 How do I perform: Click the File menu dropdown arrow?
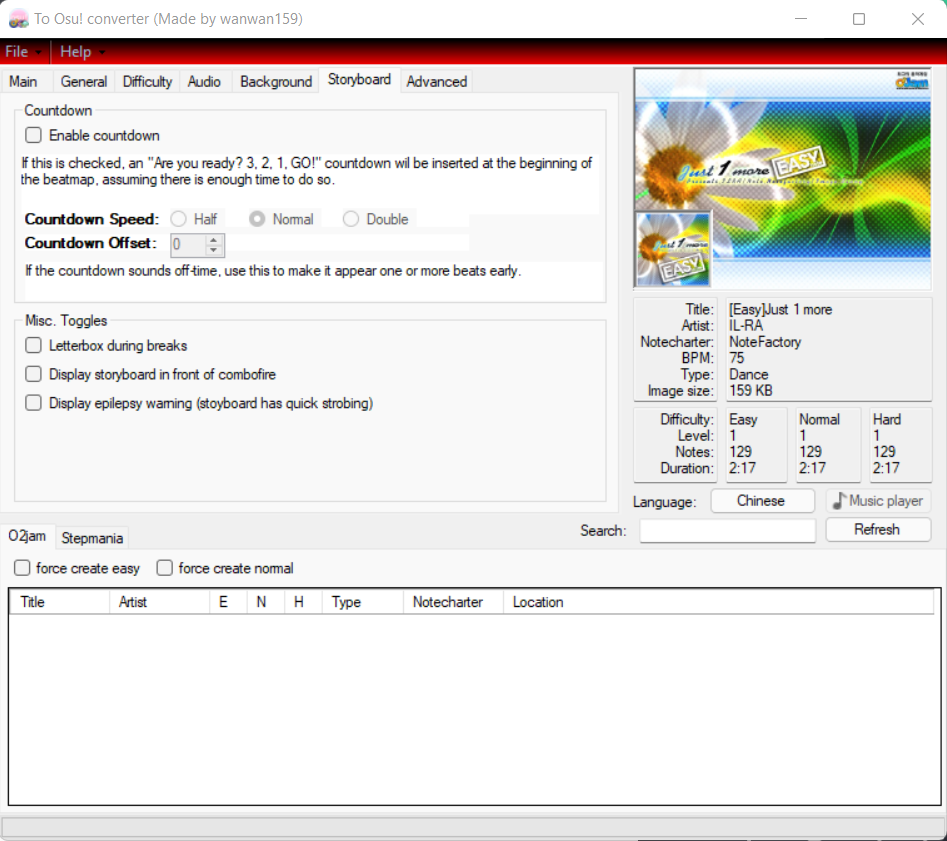[39, 53]
